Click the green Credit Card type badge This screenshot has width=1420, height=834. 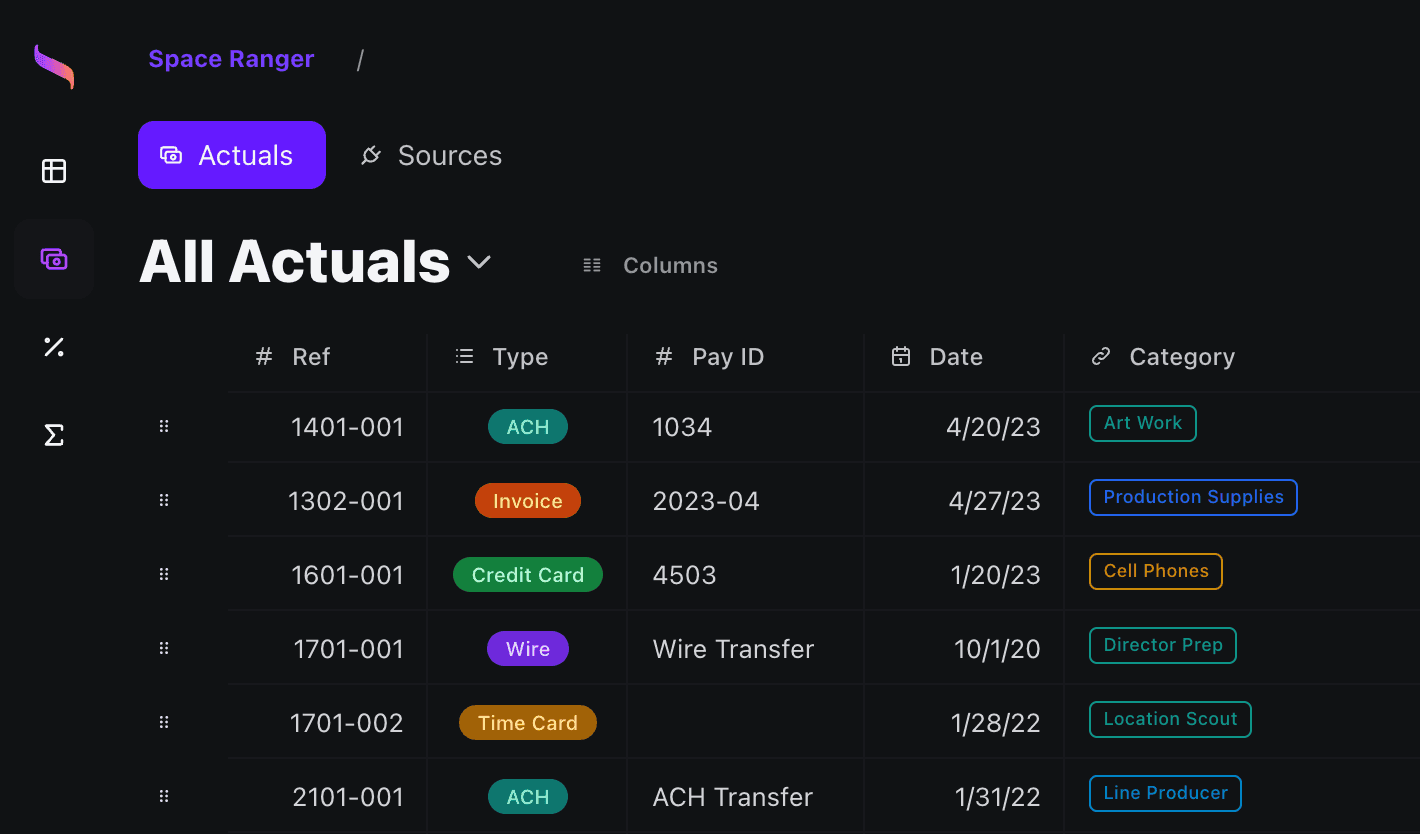(527, 575)
